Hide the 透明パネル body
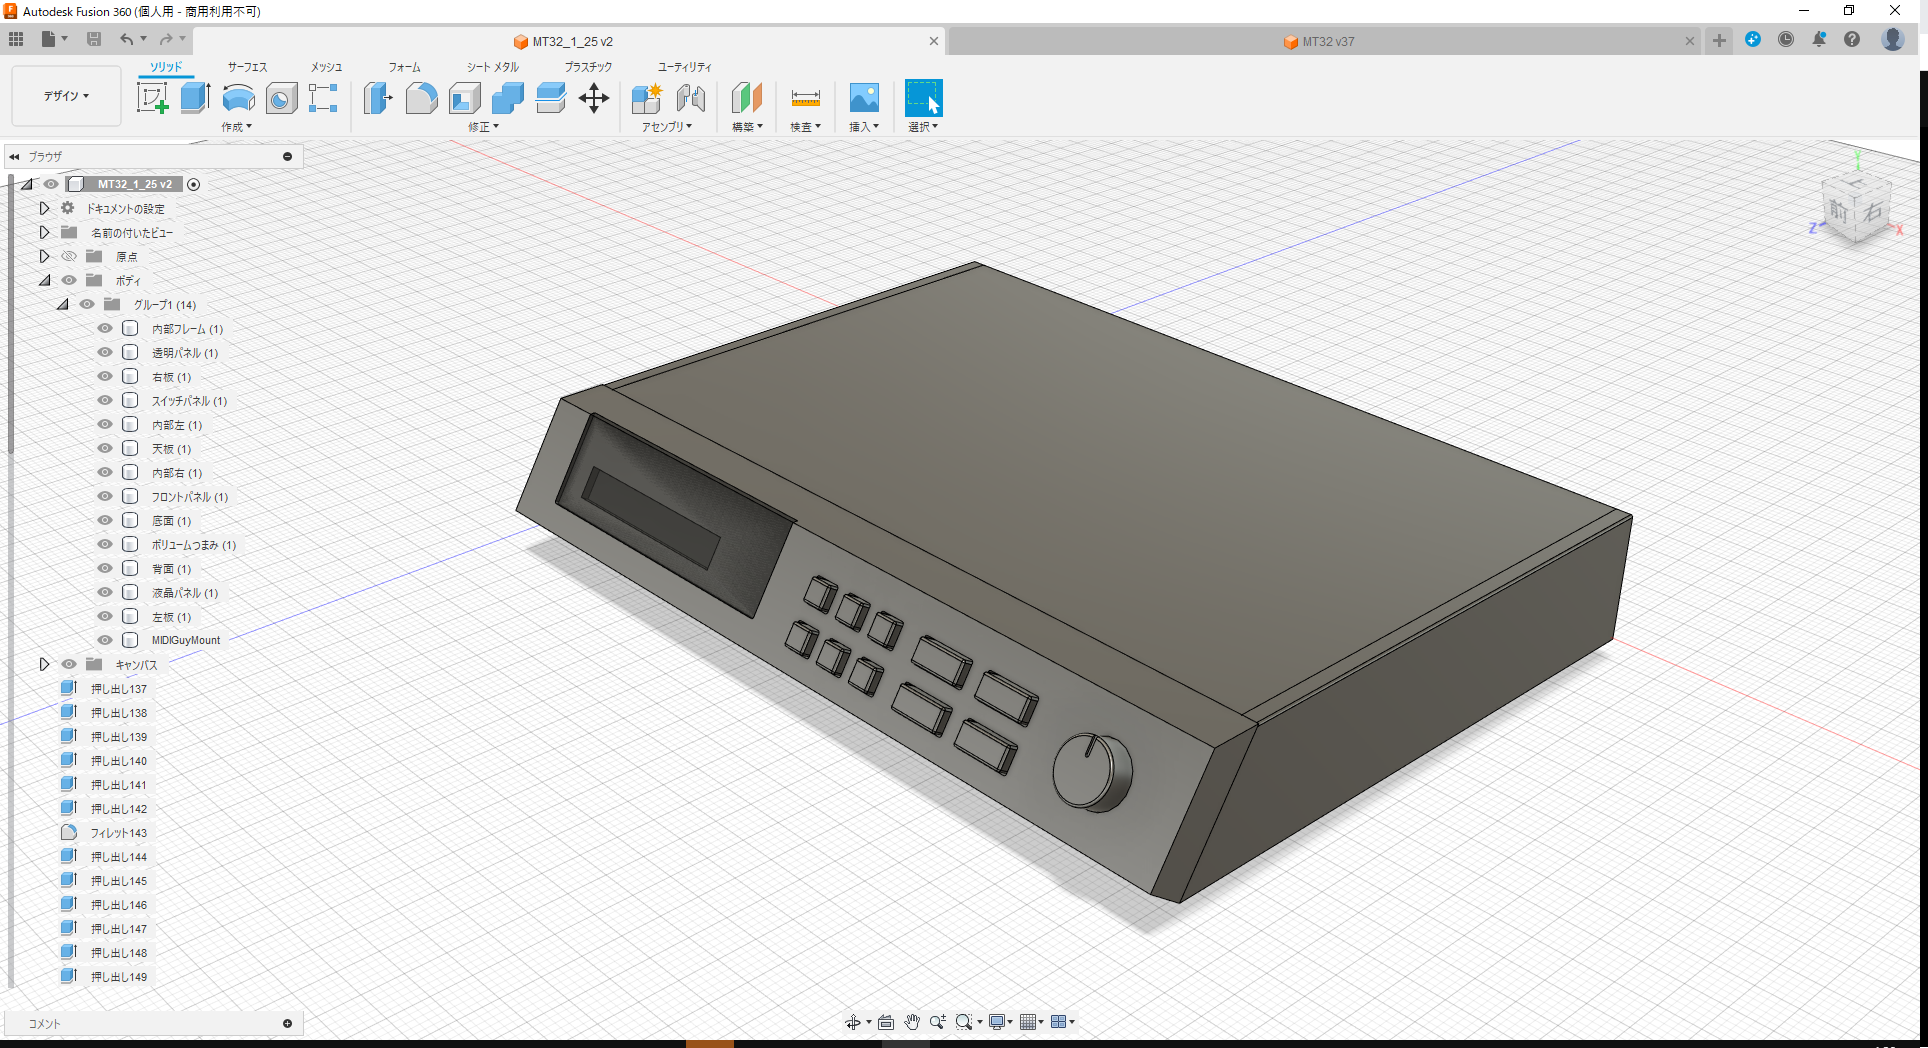This screenshot has width=1928, height=1048. tap(104, 352)
